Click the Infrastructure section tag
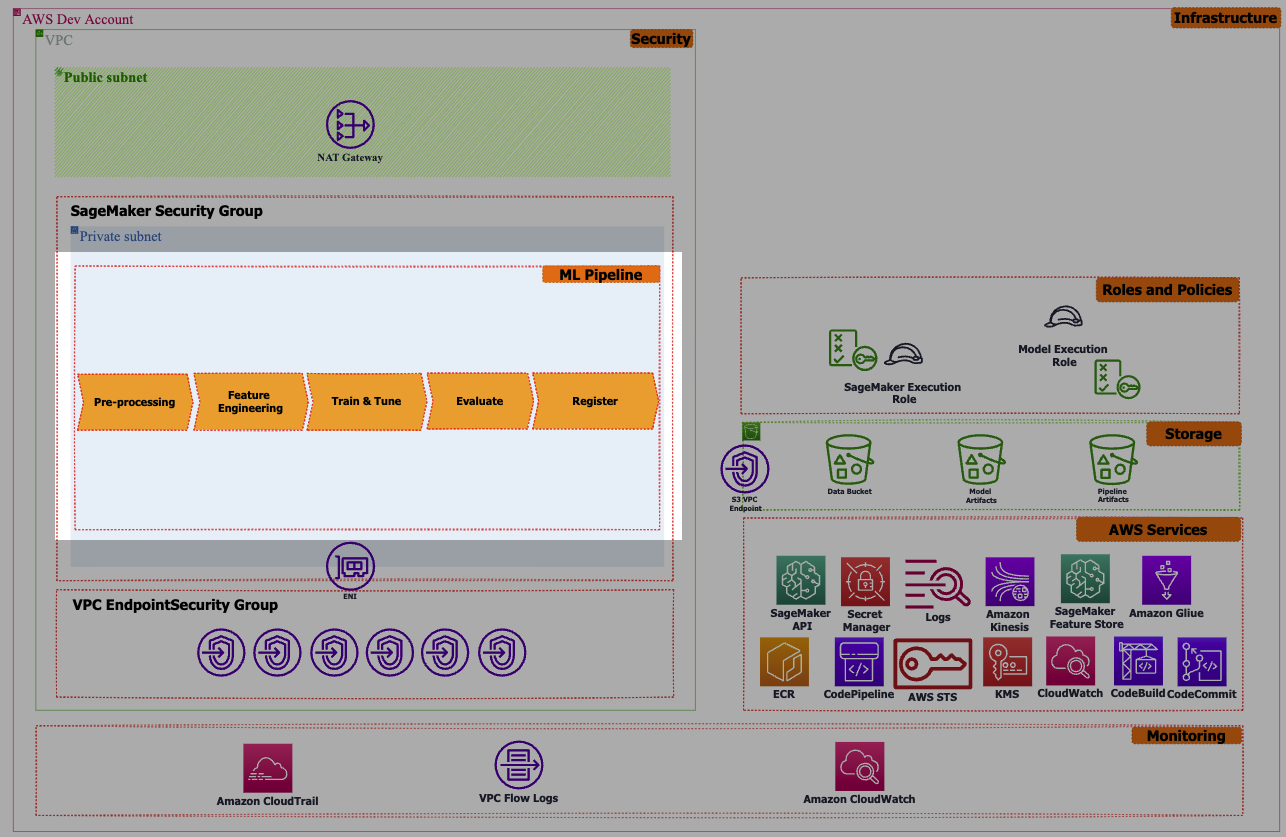The height and width of the screenshot is (837, 1286). 1225,18
